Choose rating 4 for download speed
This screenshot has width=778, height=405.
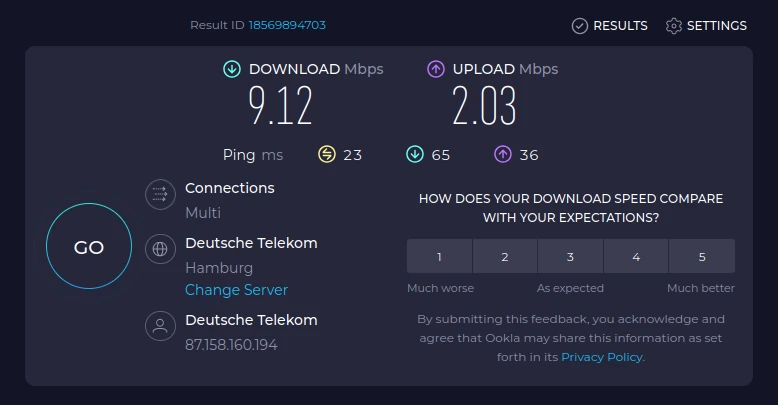[x=636, y=257]
